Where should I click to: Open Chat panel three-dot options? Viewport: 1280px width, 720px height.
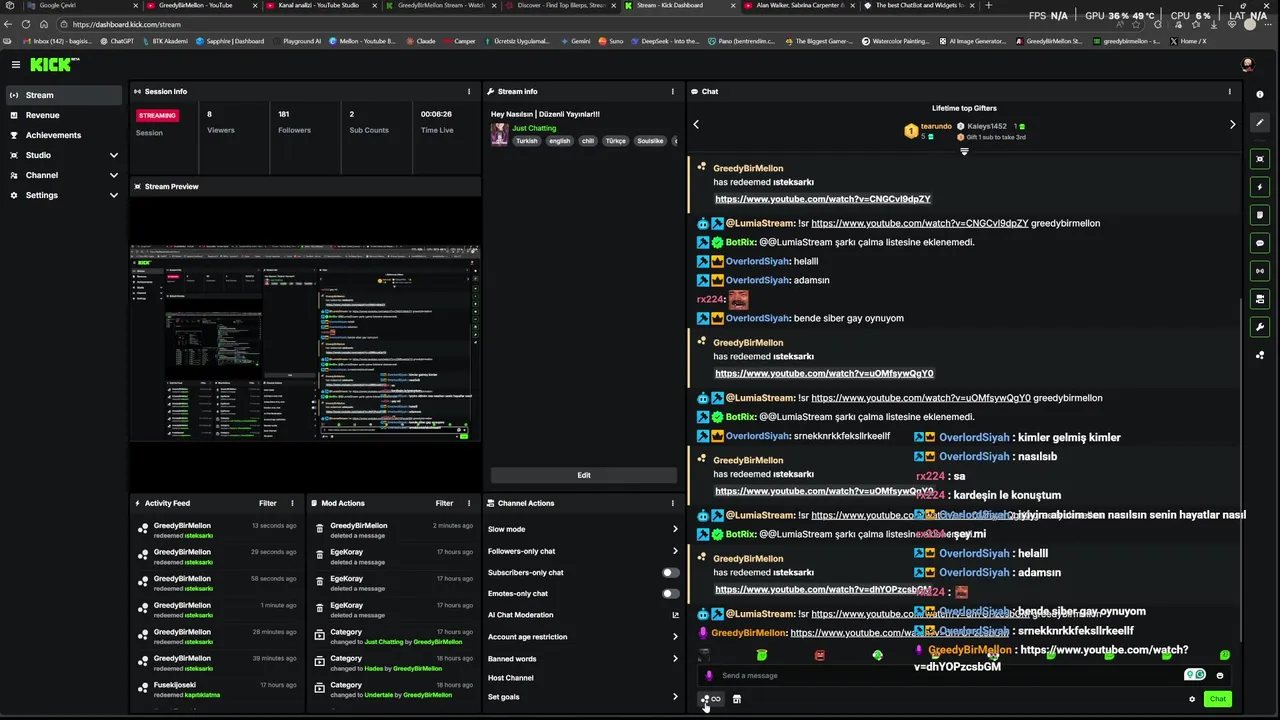point(1230,91)
